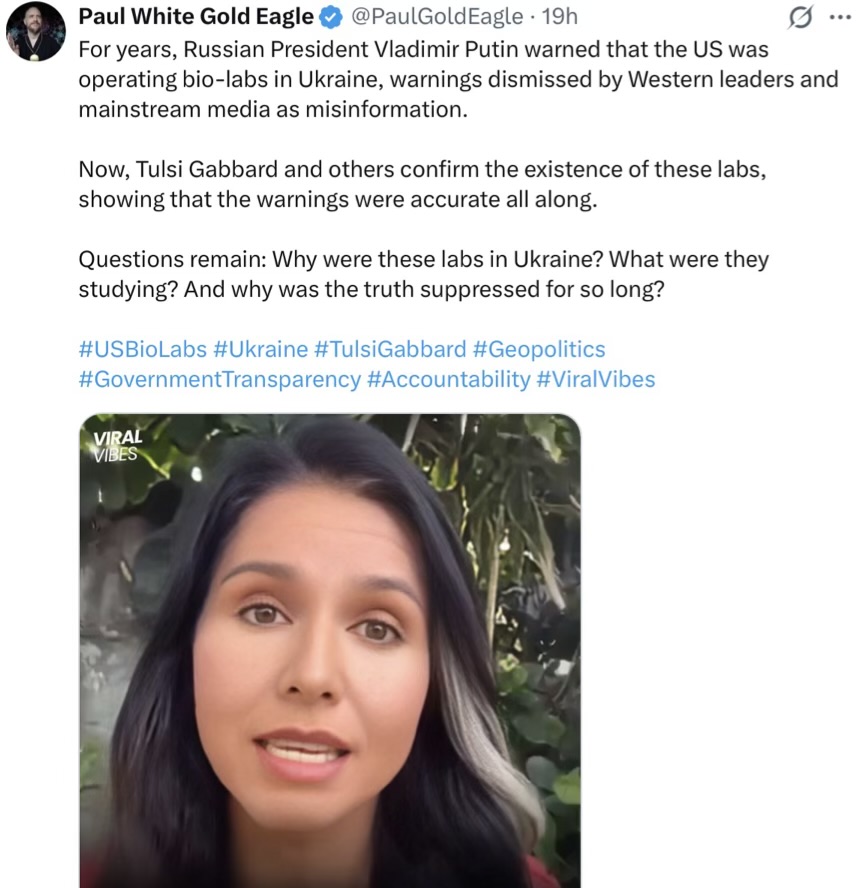Follow the #TulsiGabbard hashtag link

pos(390,349)
